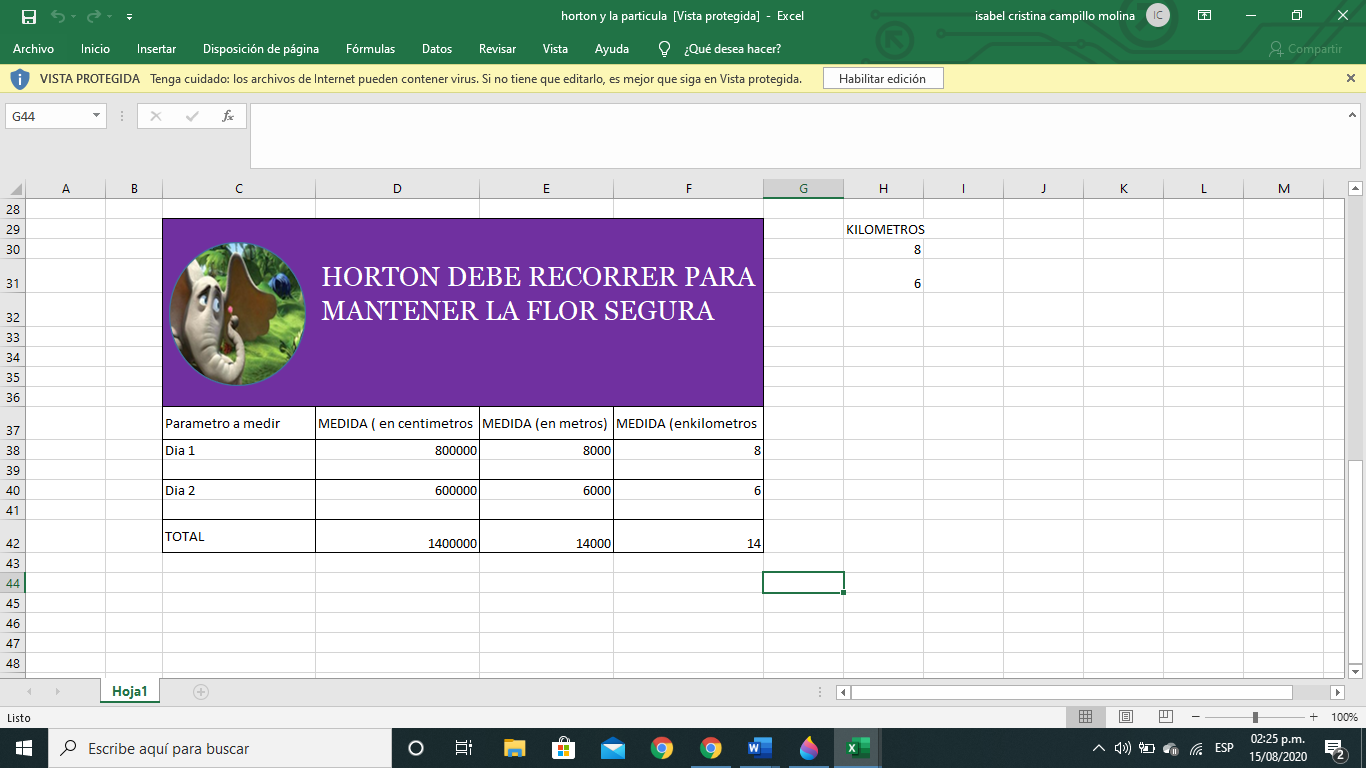Select column D header
Screen dimensions: 1366x768
pos(397,189)
